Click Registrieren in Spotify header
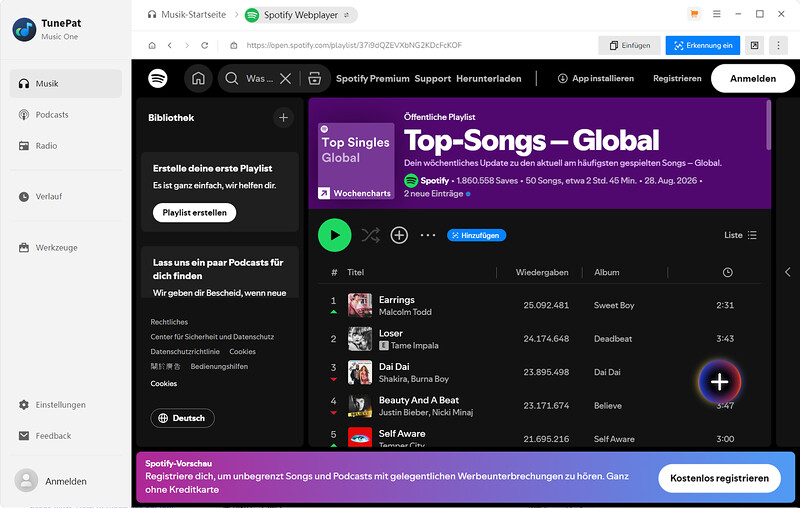The image size is (800, 508). [x=677, y=79]
